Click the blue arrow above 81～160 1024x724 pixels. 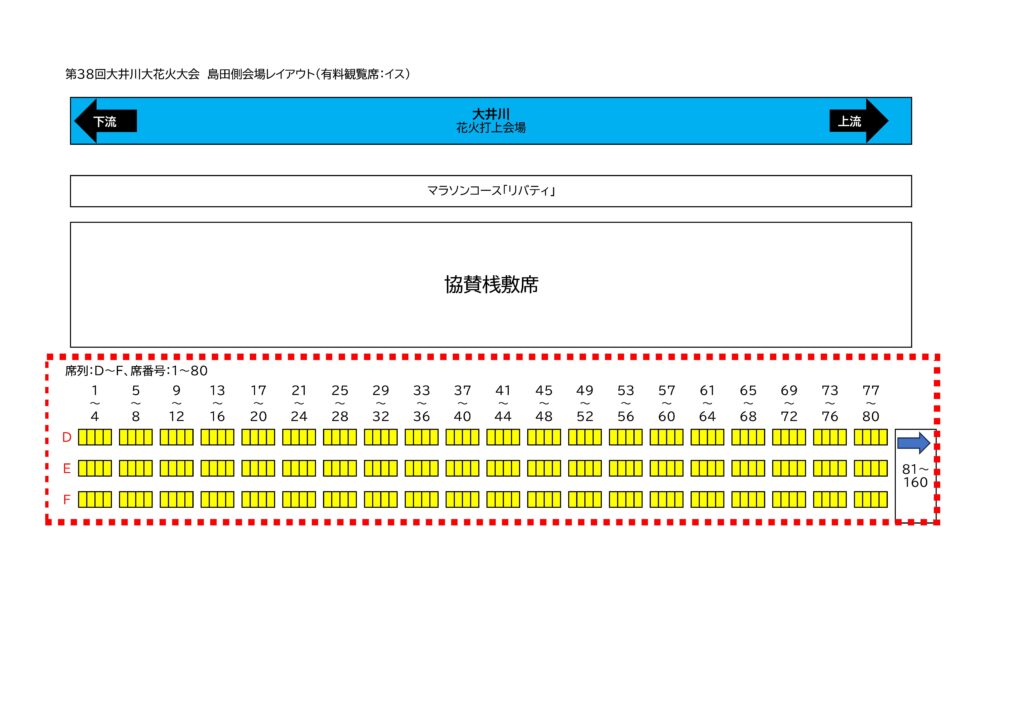point(914,443)
